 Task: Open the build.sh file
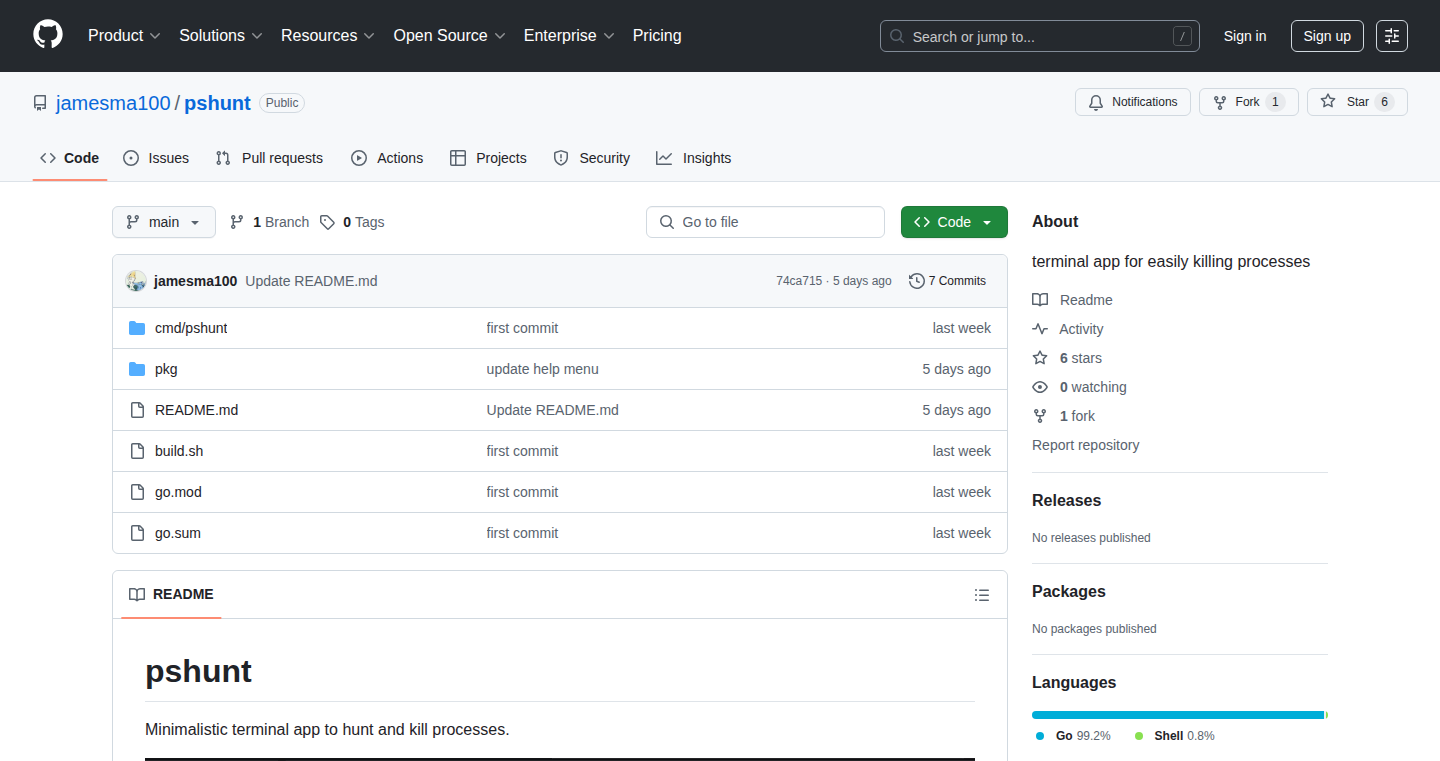click(179, 451)
